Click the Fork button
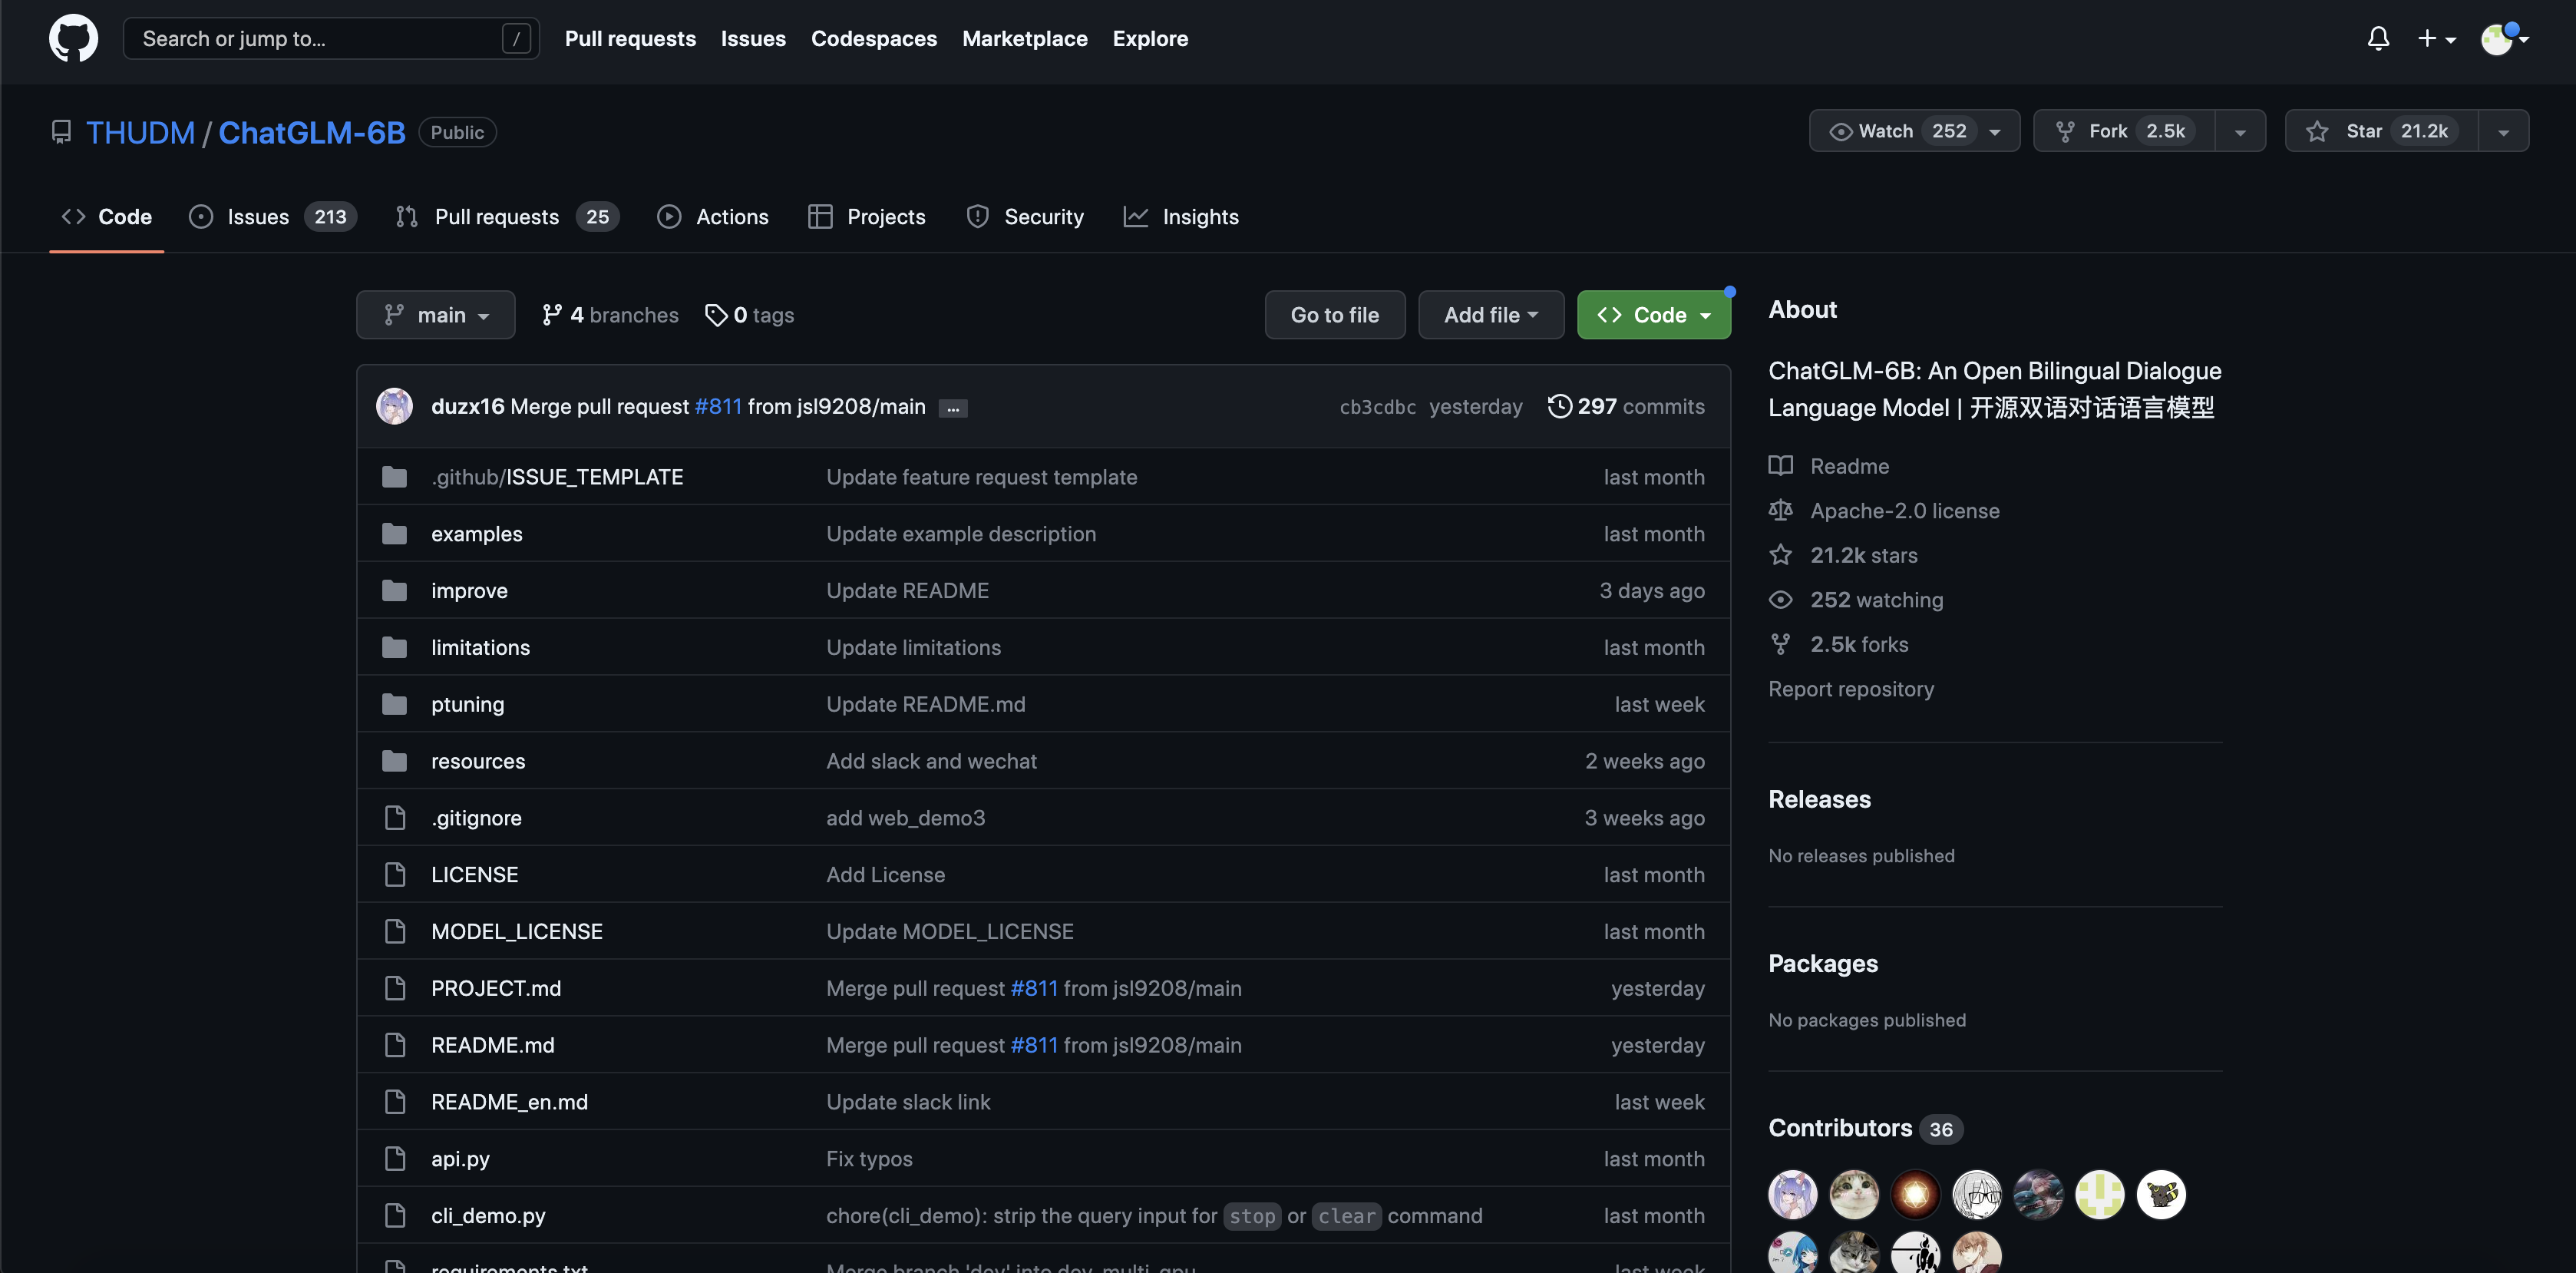 (x=2124, y=131)
